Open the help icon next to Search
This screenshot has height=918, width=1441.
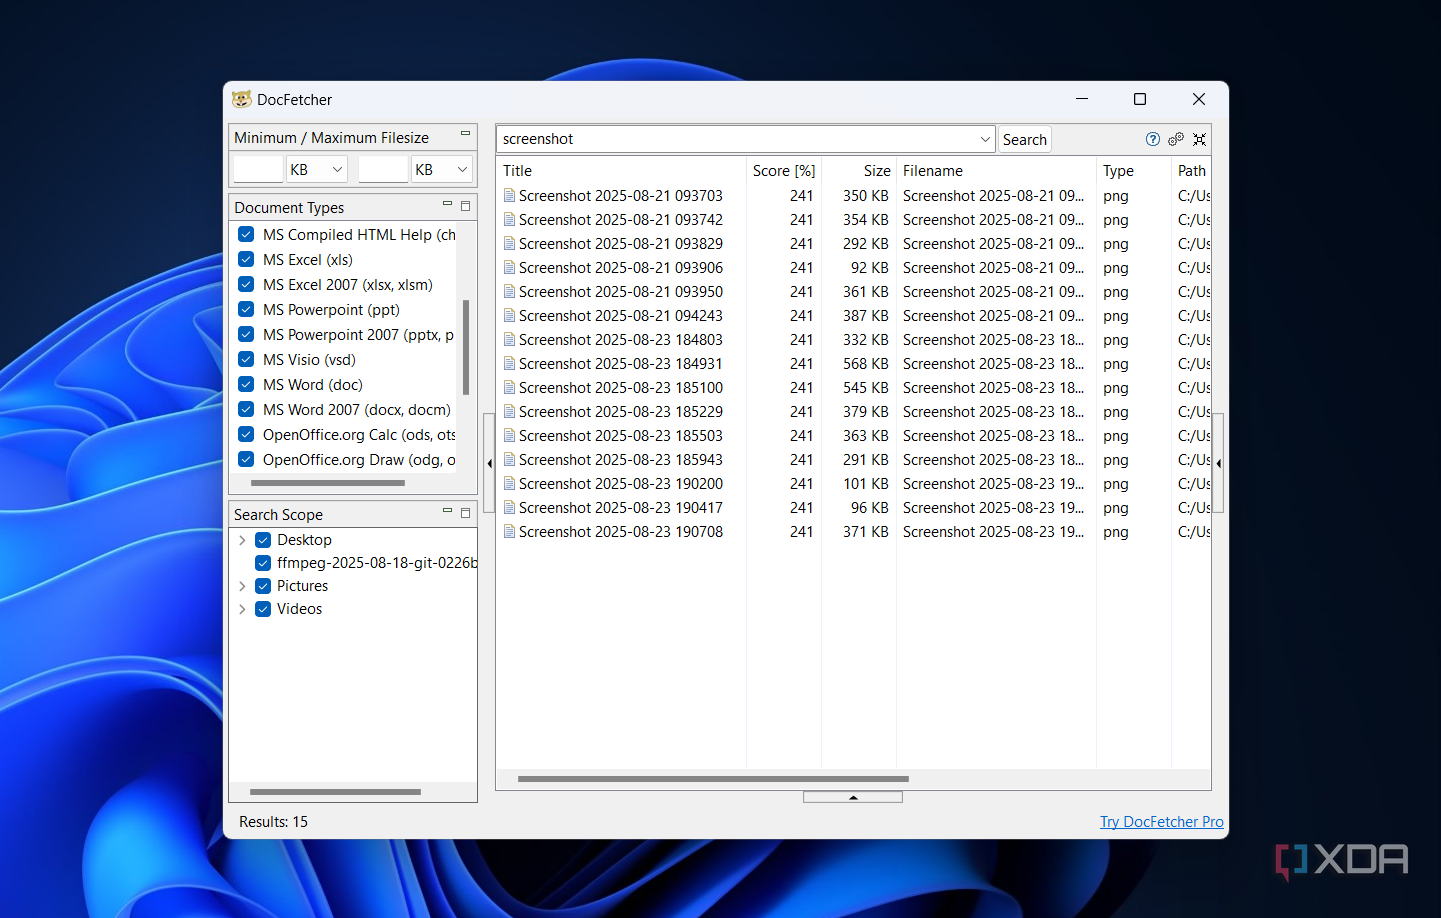(1152, 139)
